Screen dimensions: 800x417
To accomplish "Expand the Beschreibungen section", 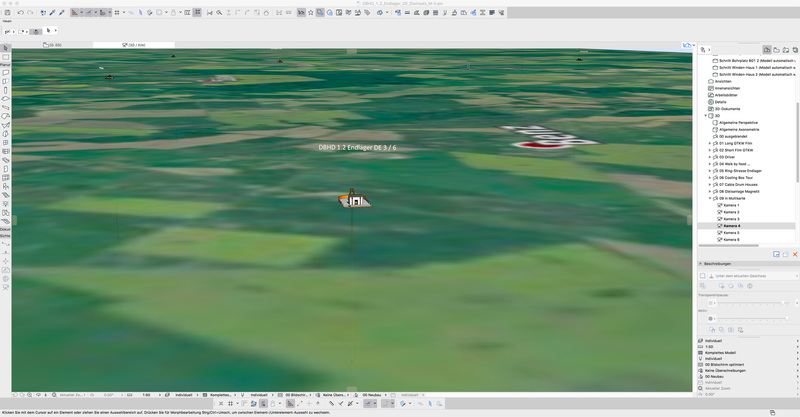I will pyautogui.click(x=700, y=264).
